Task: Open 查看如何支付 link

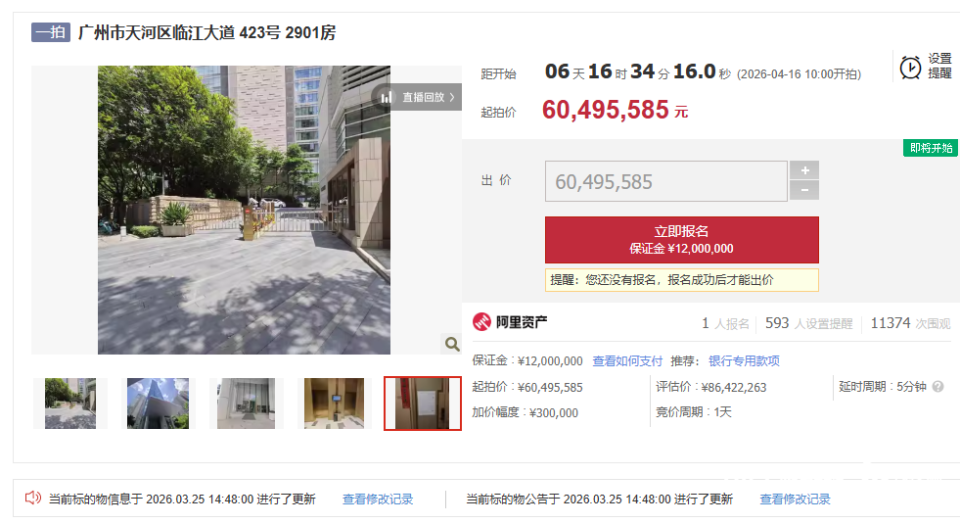Action: pyautogui.click(x=627, y=361)
